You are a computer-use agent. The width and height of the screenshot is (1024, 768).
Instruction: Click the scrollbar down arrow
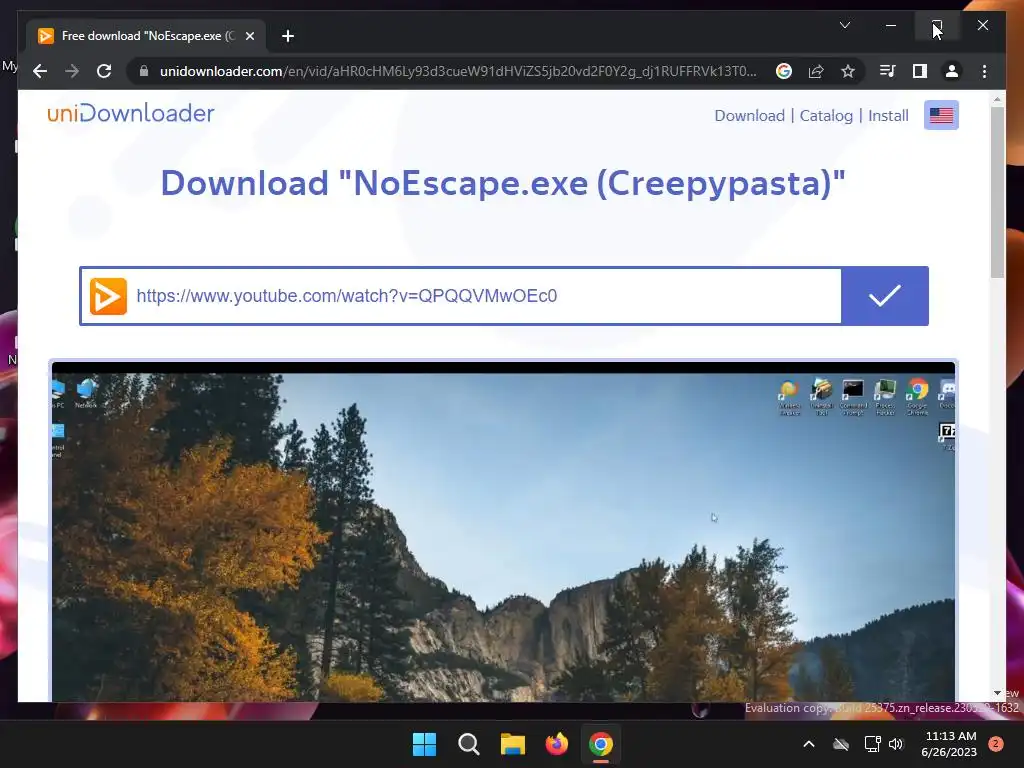[x=997, y=693]
